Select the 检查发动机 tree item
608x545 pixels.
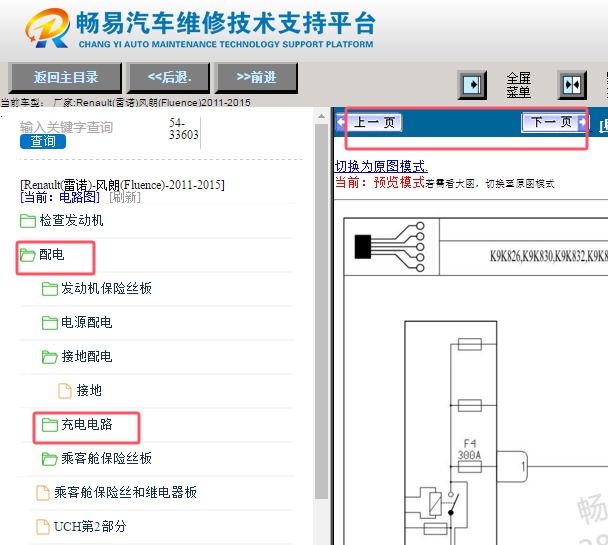point(71,221)
